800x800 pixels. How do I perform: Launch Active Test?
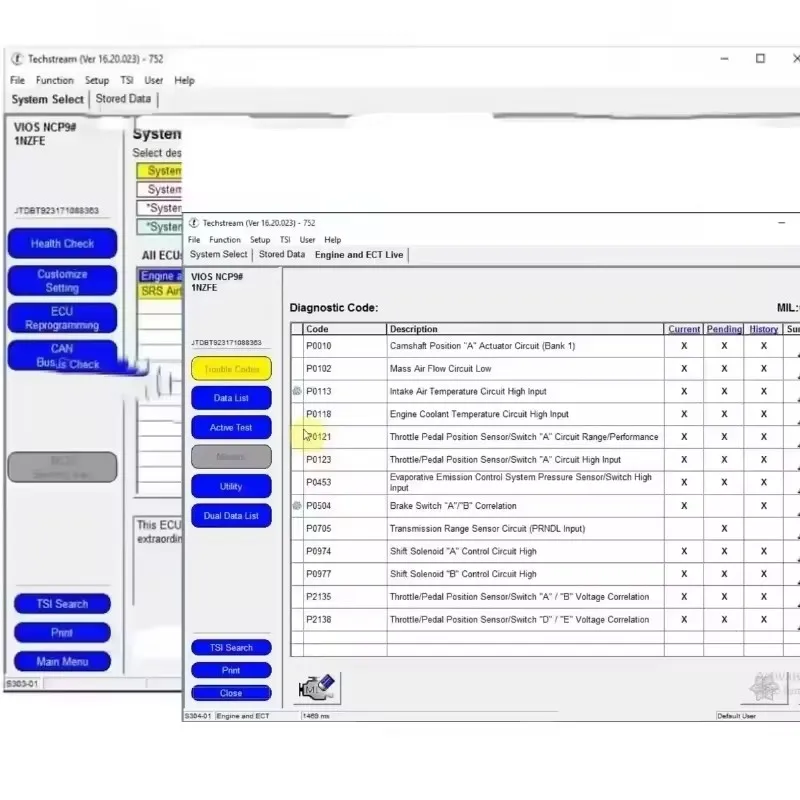(x=231, y=428)
